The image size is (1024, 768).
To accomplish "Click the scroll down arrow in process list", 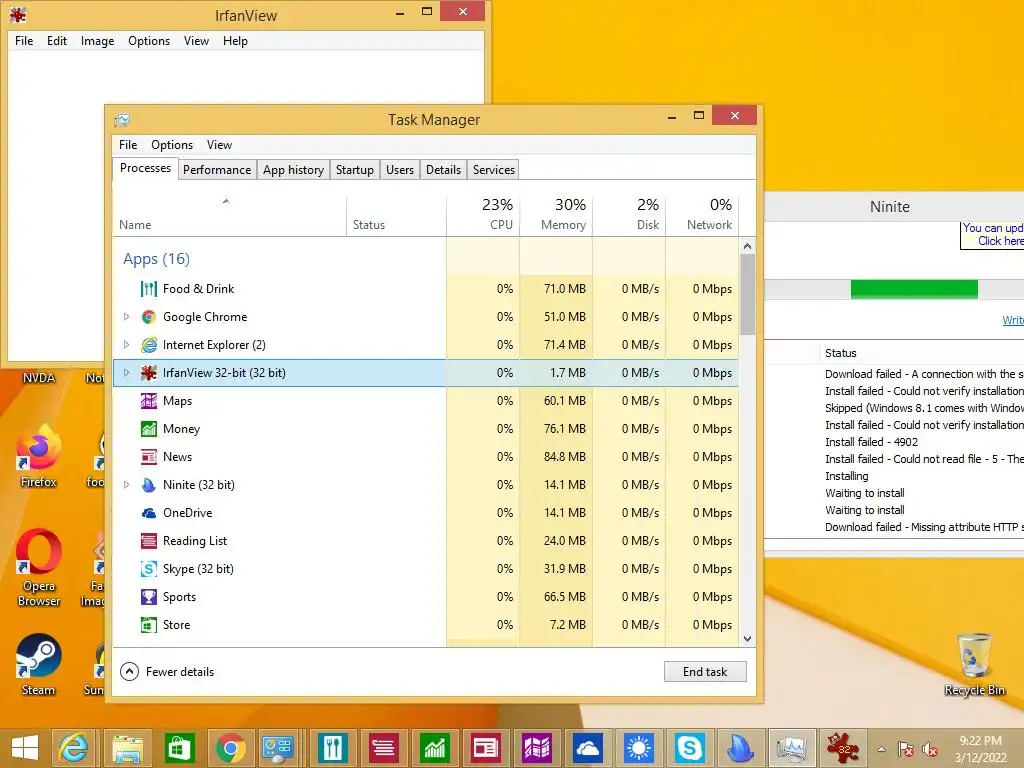I will pyautogui.click(x=748, y=639).
